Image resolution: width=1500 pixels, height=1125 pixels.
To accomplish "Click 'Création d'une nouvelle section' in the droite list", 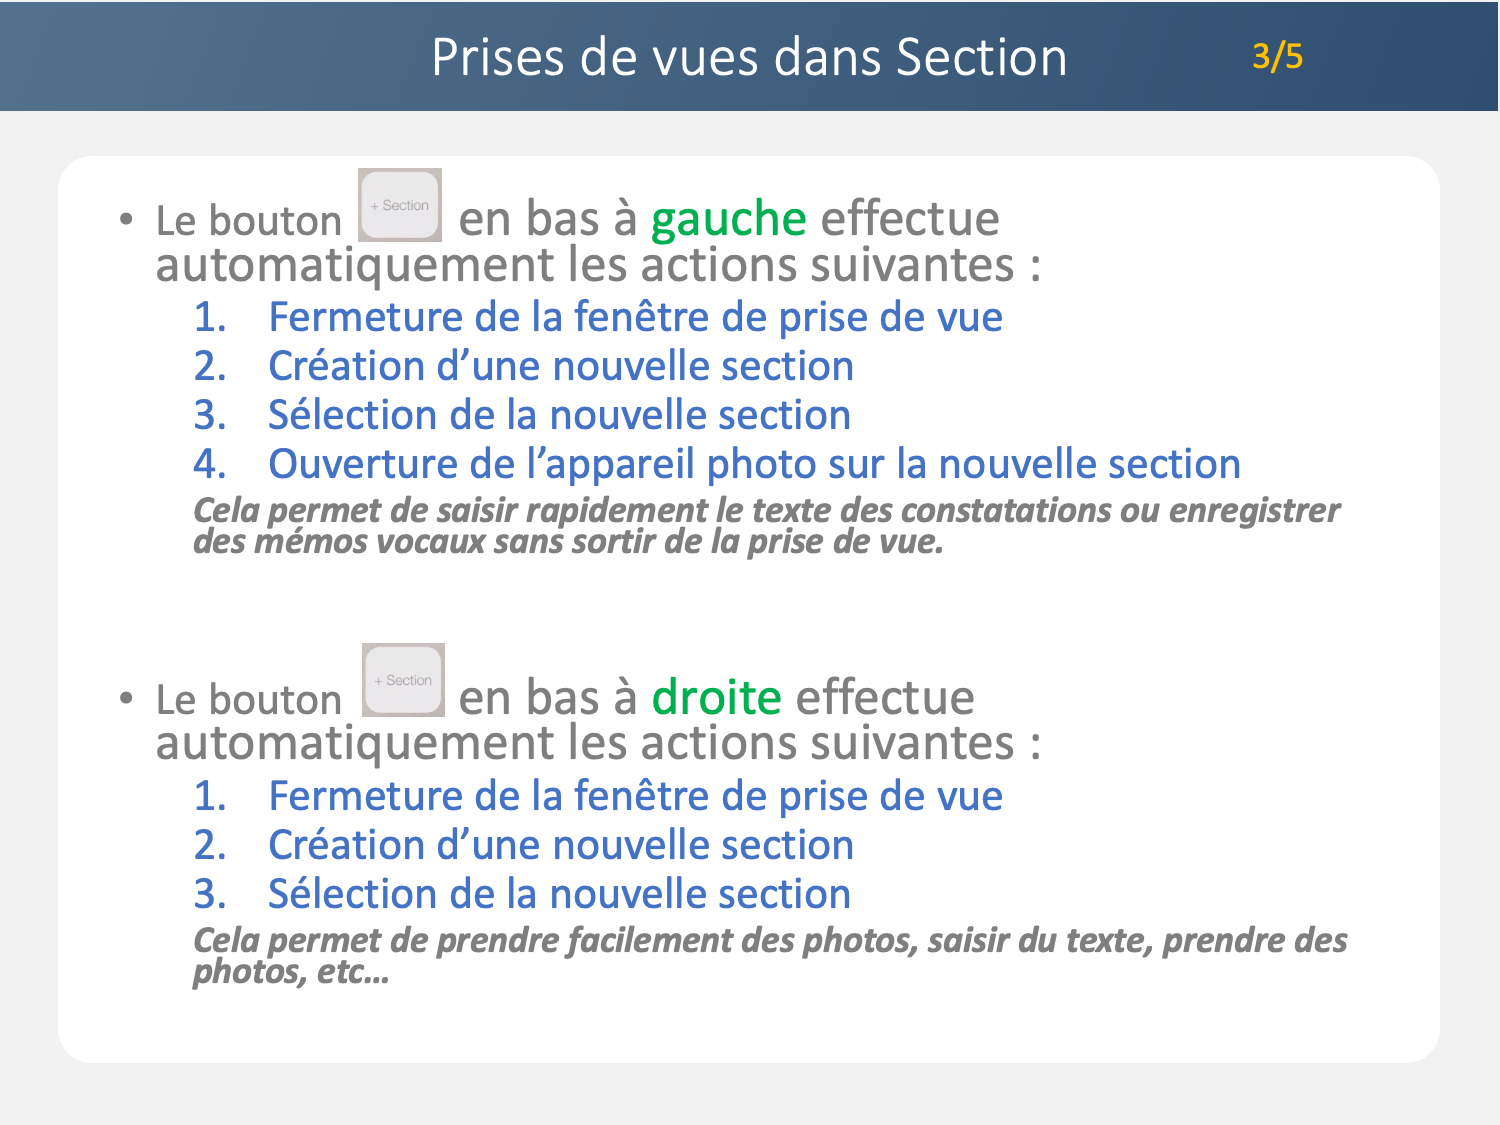I will (x=561, y=845).
